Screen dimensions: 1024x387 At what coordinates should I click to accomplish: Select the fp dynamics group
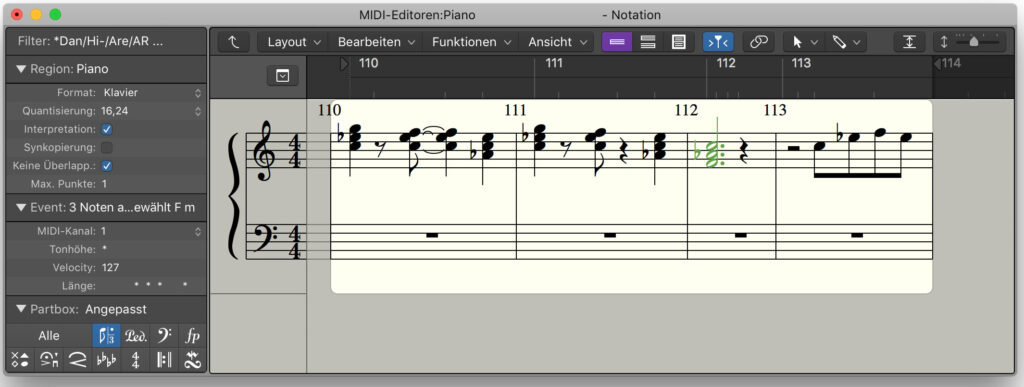click(x=192, y=335)
